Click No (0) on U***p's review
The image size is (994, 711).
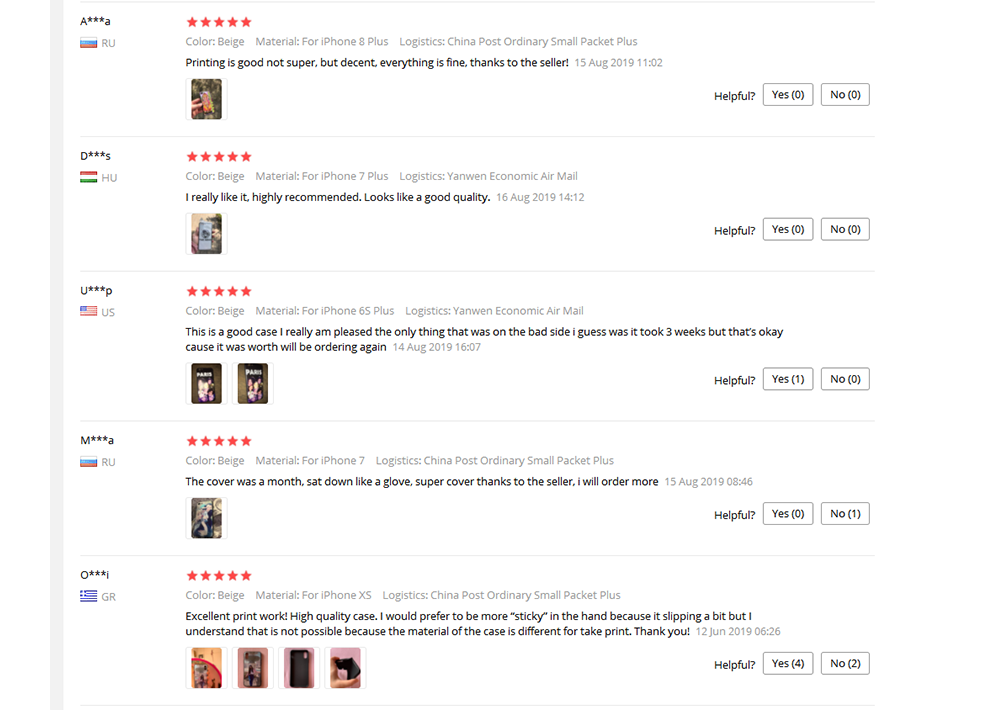pos(845,379)
